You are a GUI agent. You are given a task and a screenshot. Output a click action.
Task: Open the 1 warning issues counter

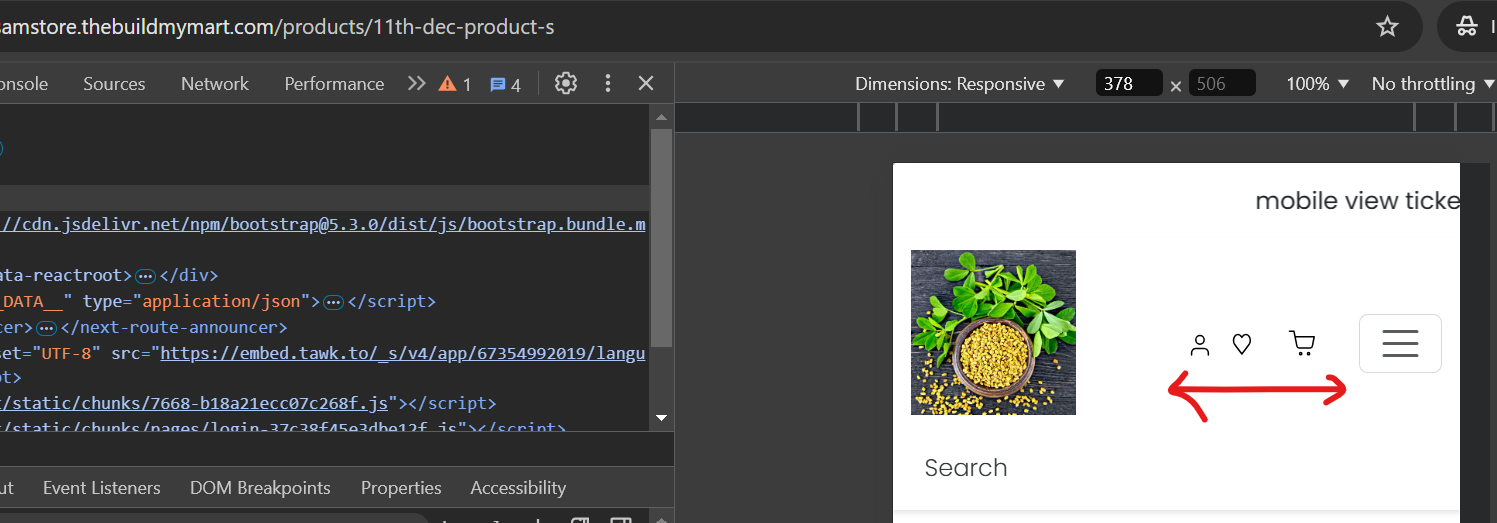(455, 85)
